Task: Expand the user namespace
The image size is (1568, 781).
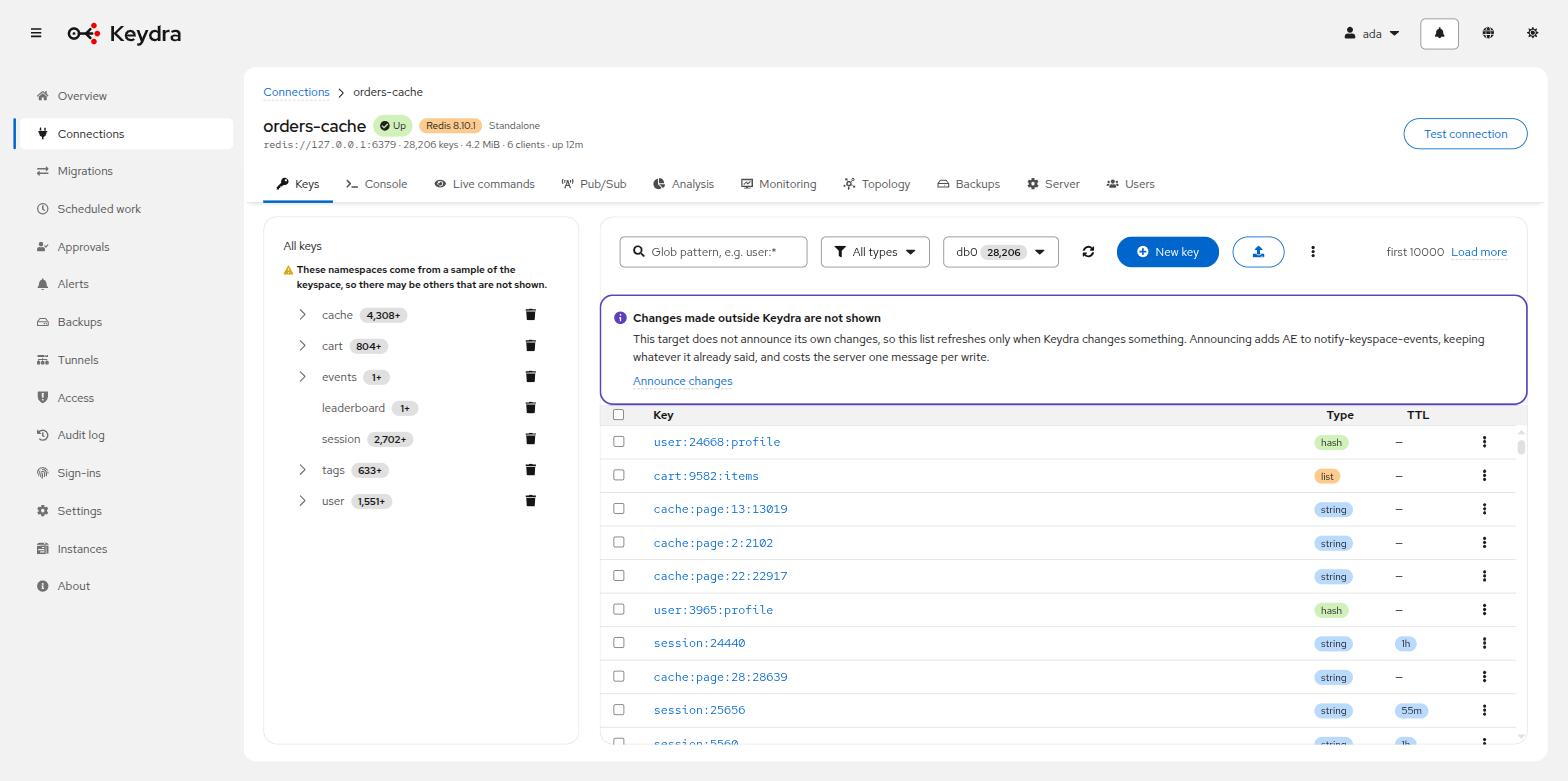Action: tap(302, 501)
